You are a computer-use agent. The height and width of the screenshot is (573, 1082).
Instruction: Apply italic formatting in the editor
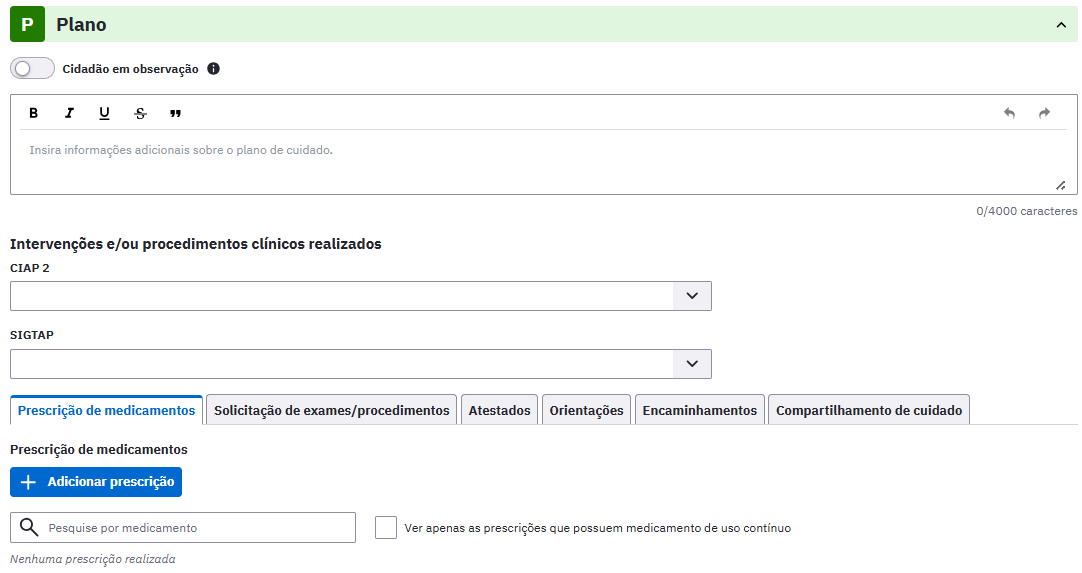coord(69,113)
